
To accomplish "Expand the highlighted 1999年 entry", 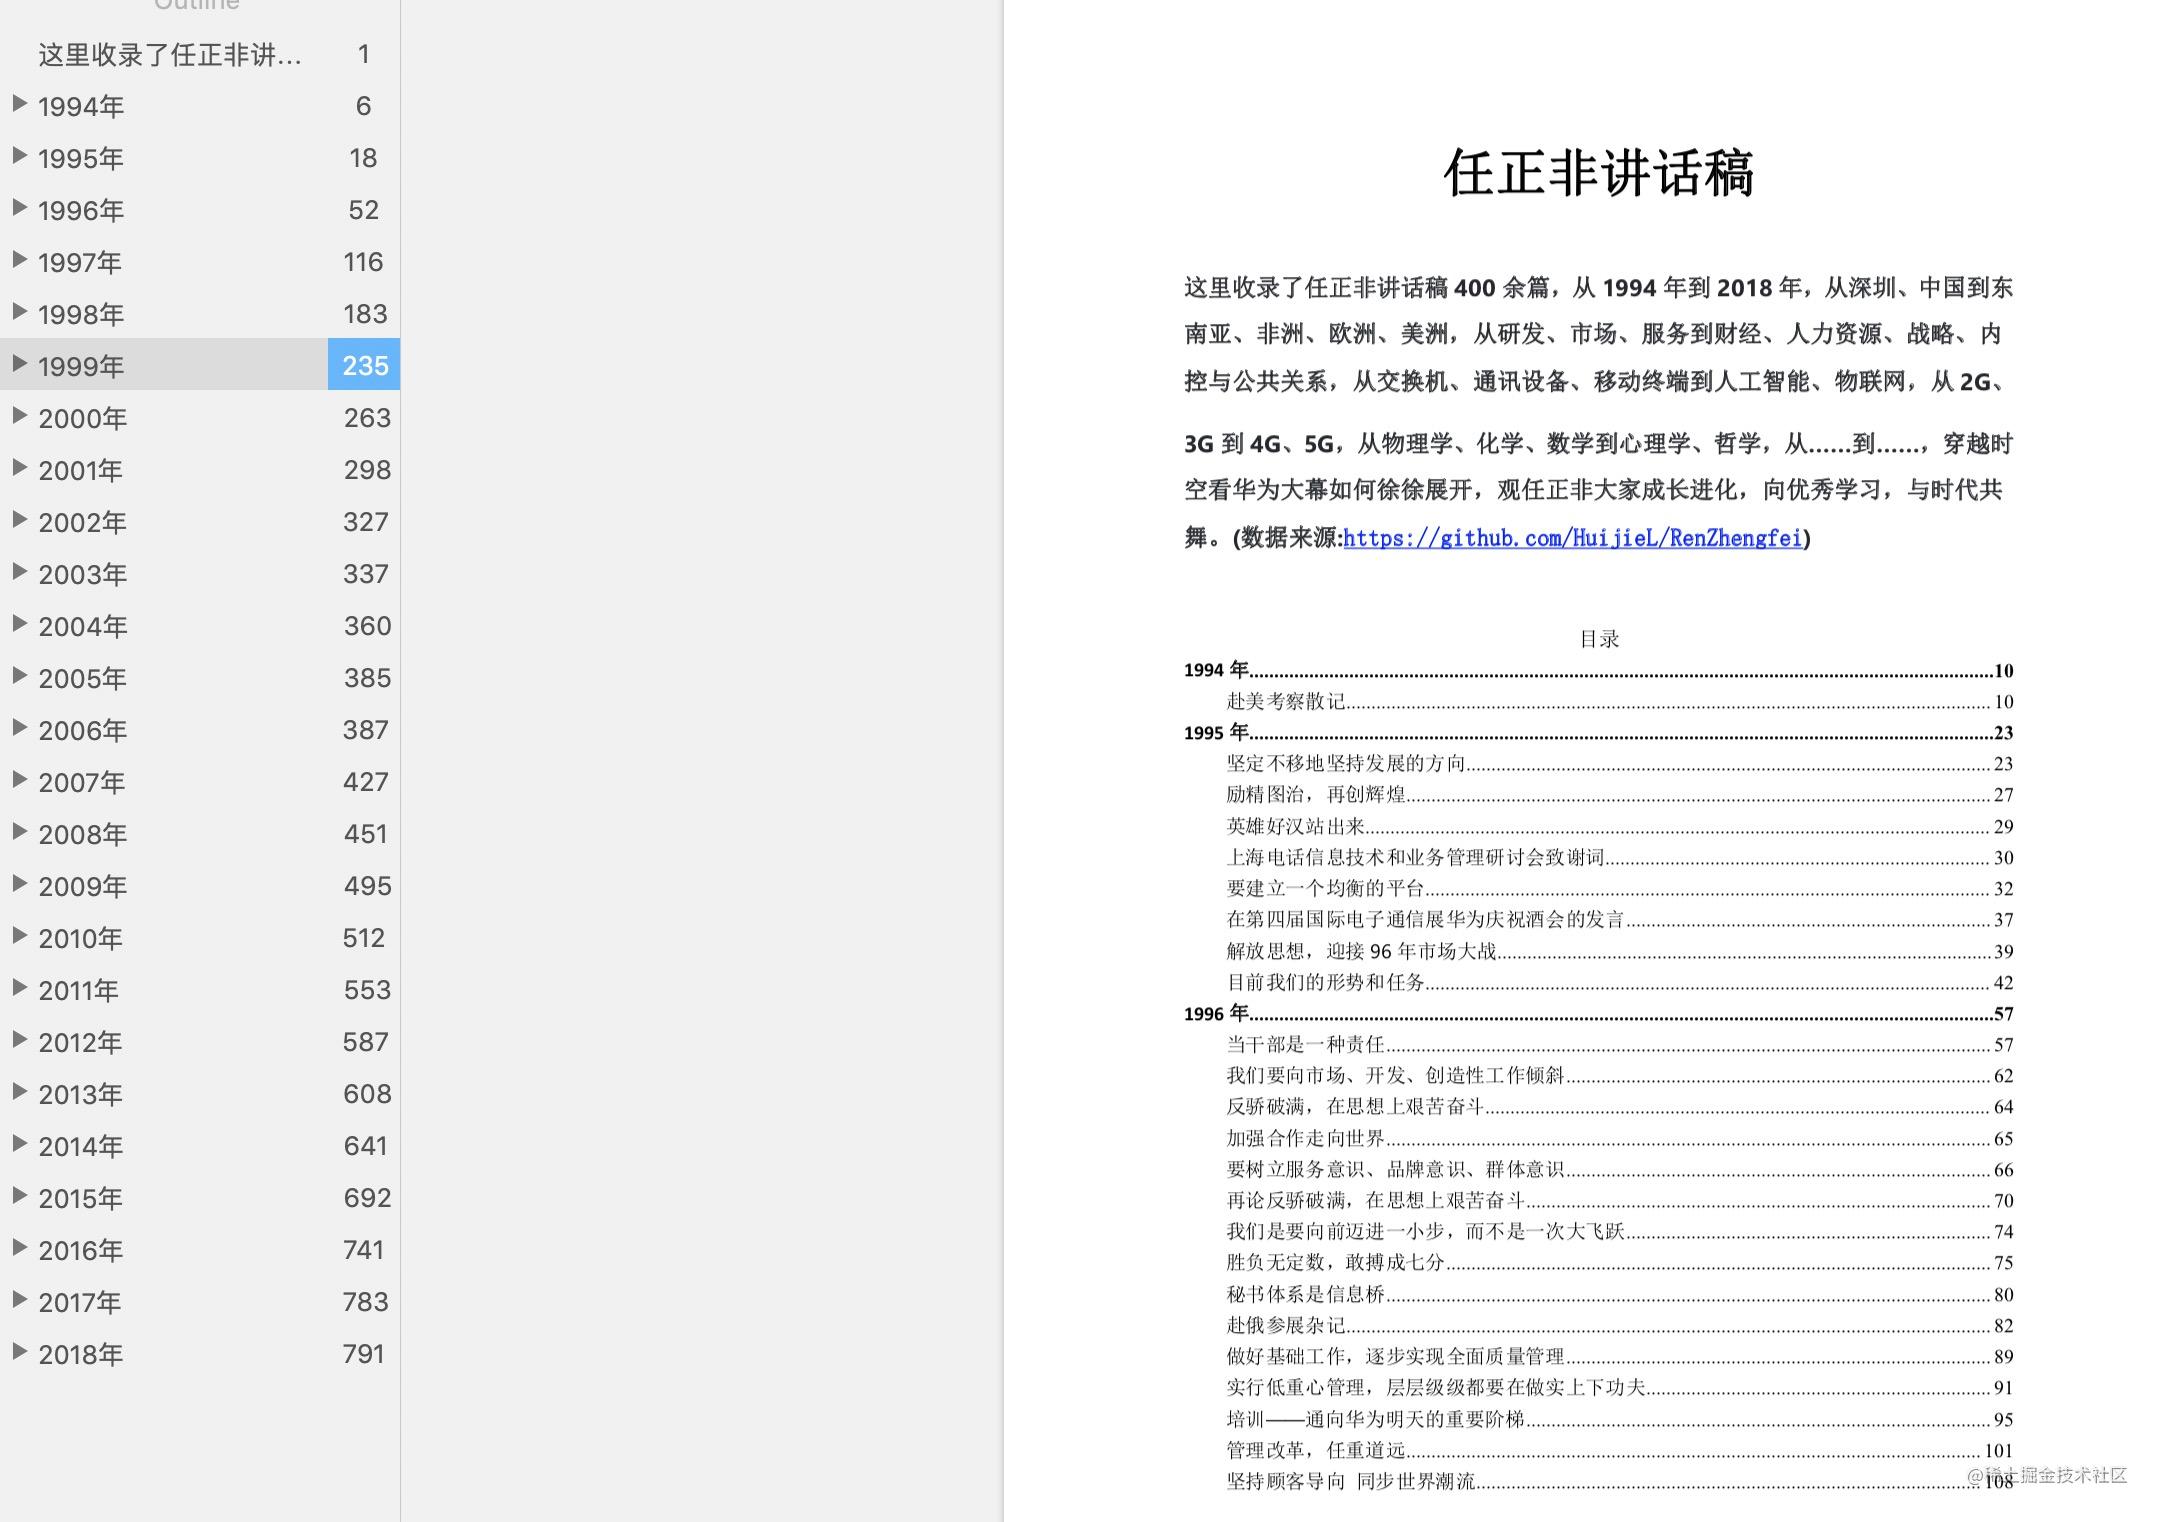I will tap(19, 363).
